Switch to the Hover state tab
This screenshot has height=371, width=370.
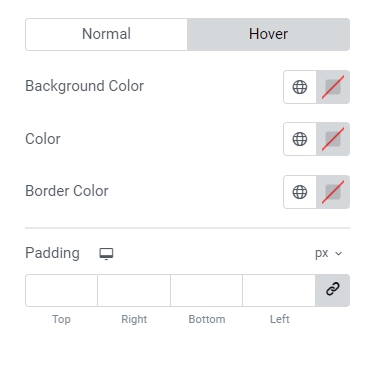coord(268,34)
